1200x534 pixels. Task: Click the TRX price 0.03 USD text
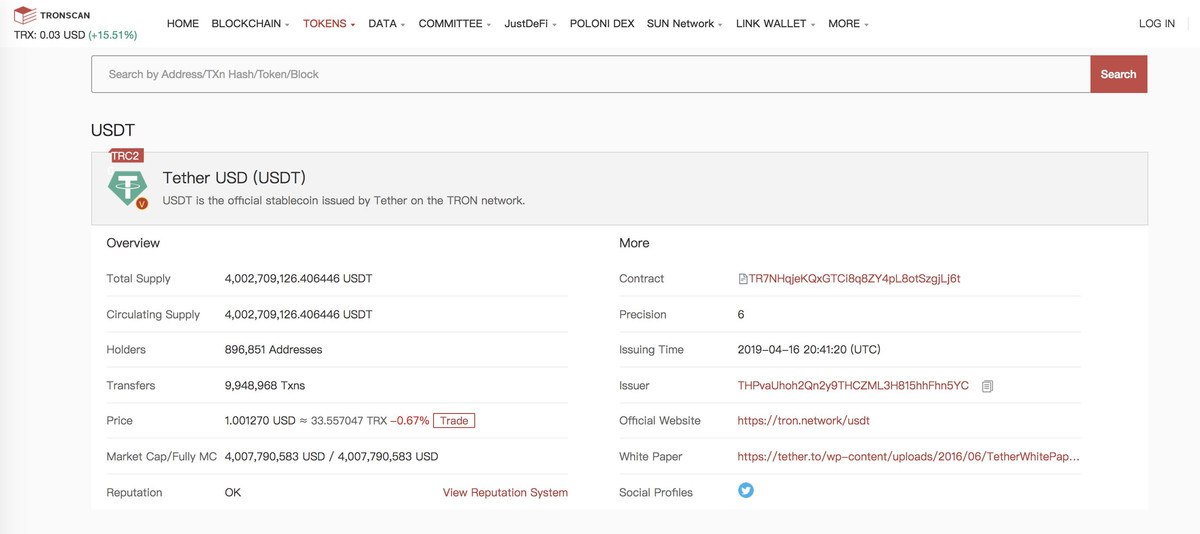(50, 35)
